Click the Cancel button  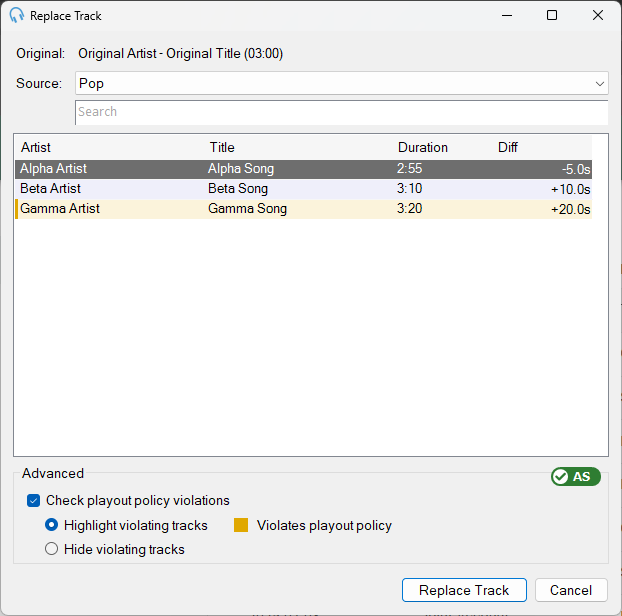[571, 590]
